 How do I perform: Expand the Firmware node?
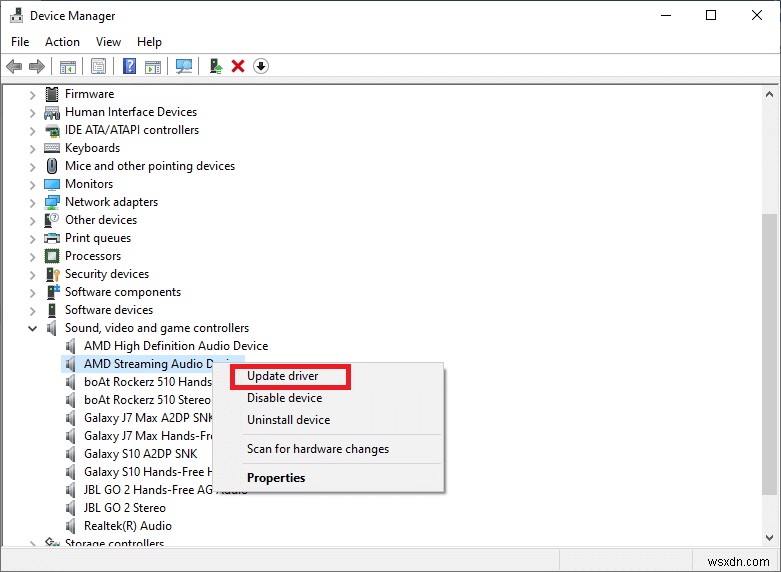[x=32, y=94]
